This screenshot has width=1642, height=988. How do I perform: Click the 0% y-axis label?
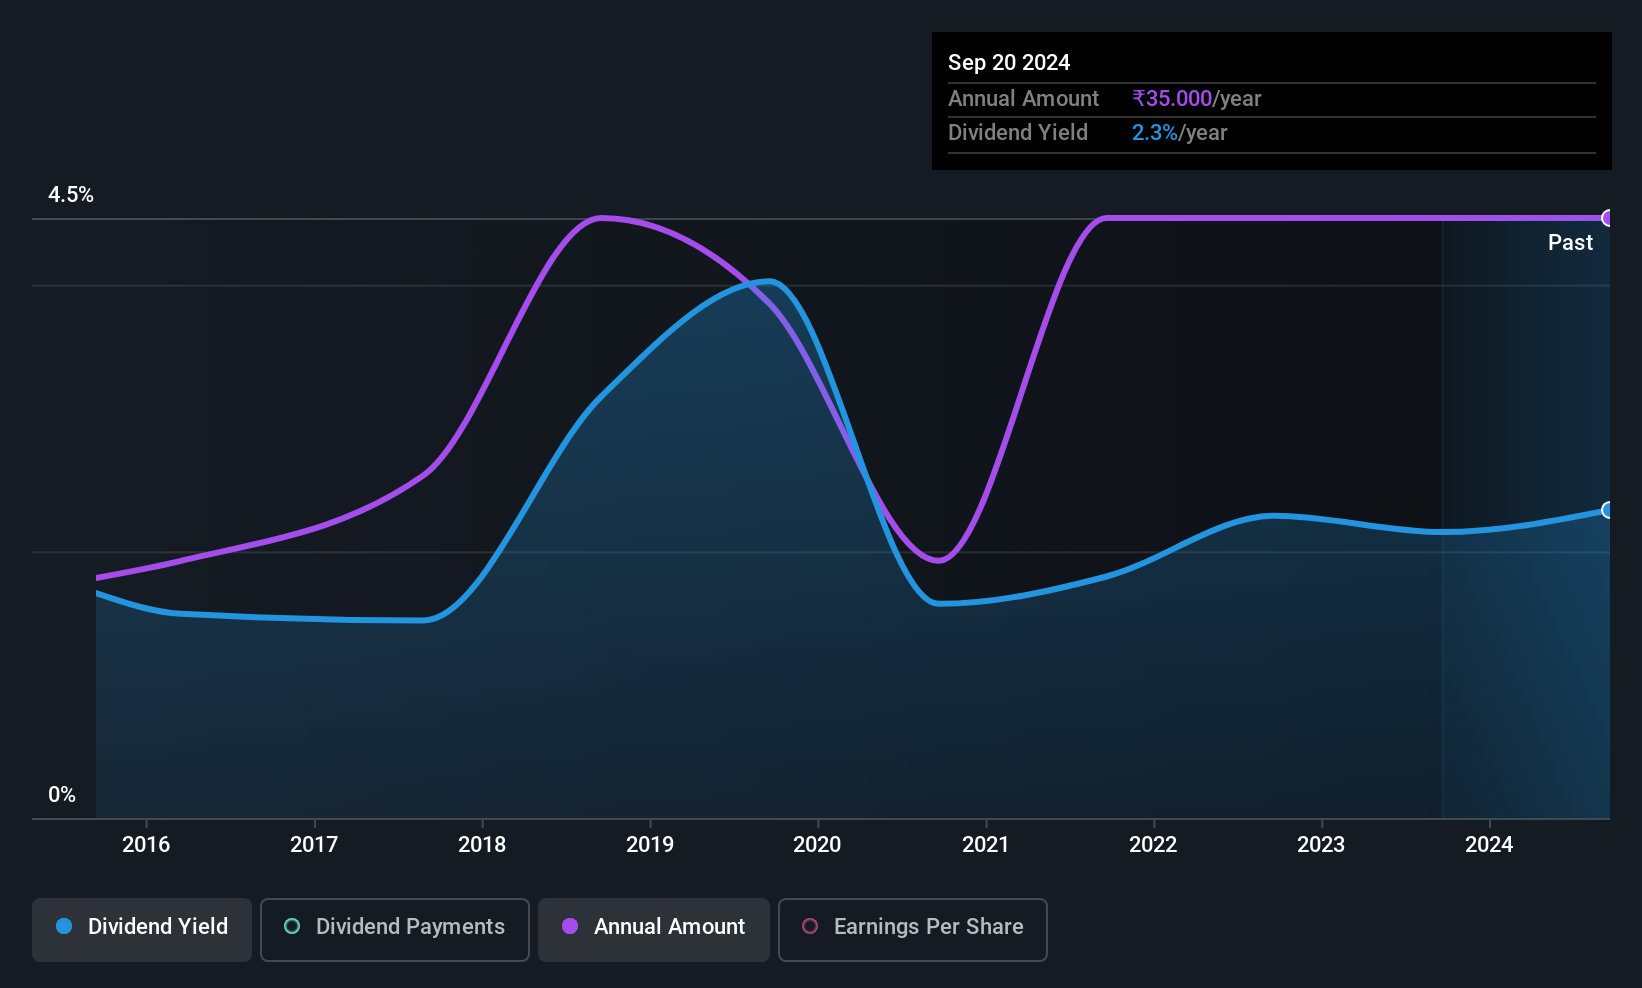click(62, 795)
